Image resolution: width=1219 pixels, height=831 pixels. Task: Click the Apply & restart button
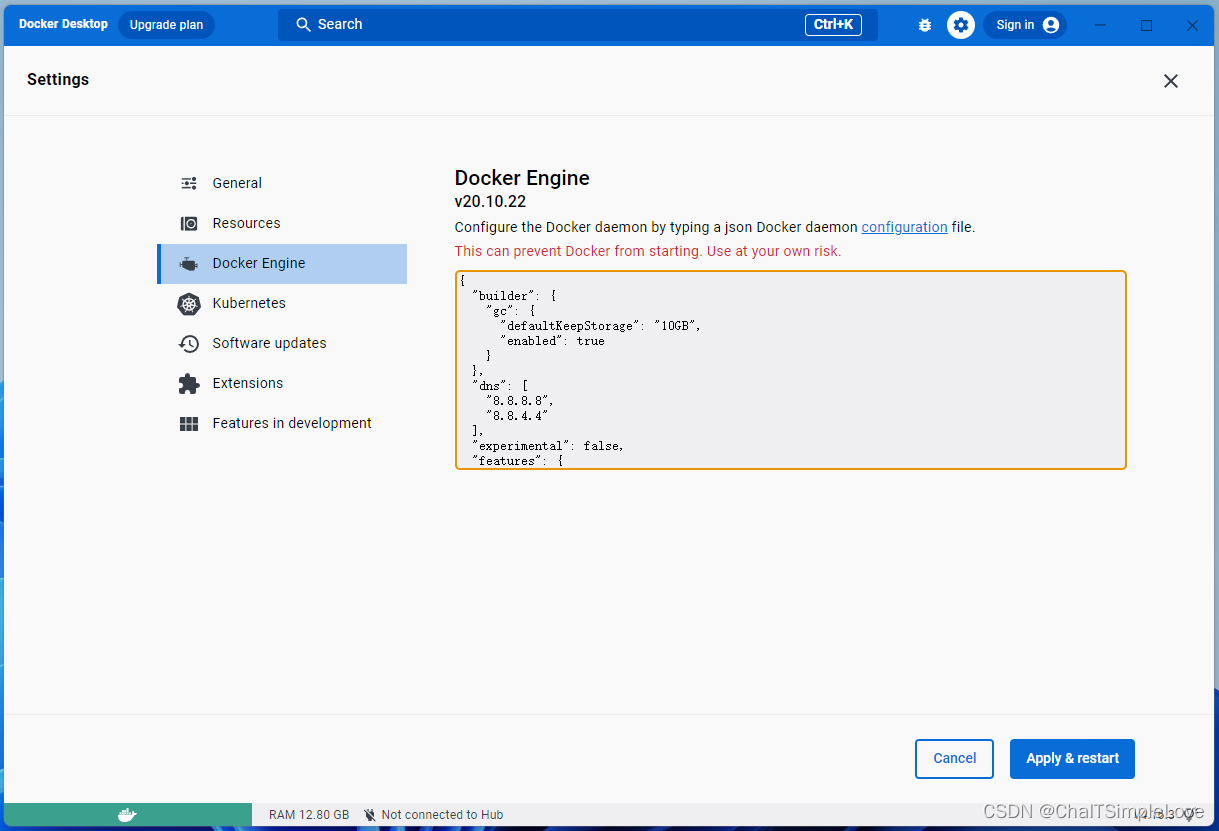[x=1072, y=758]
